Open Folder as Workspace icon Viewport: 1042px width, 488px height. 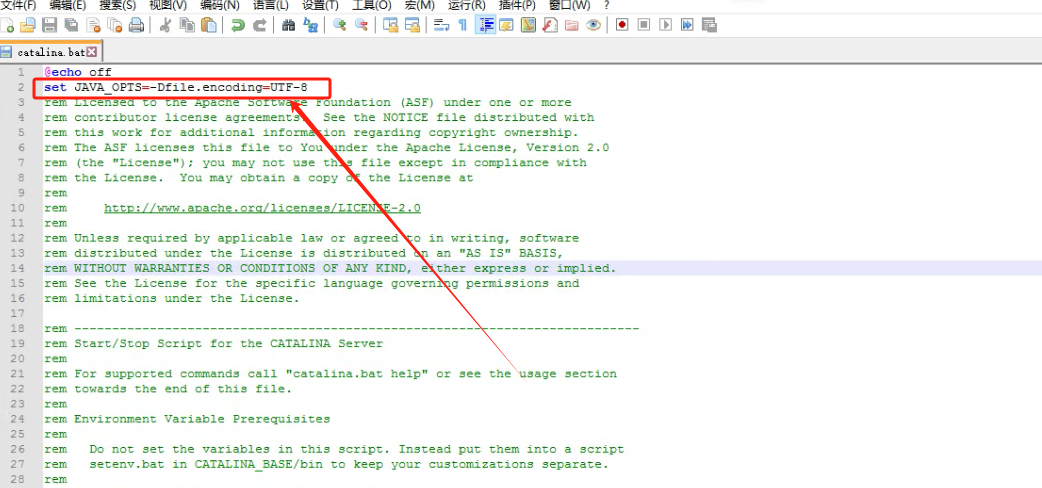point(572,25)
